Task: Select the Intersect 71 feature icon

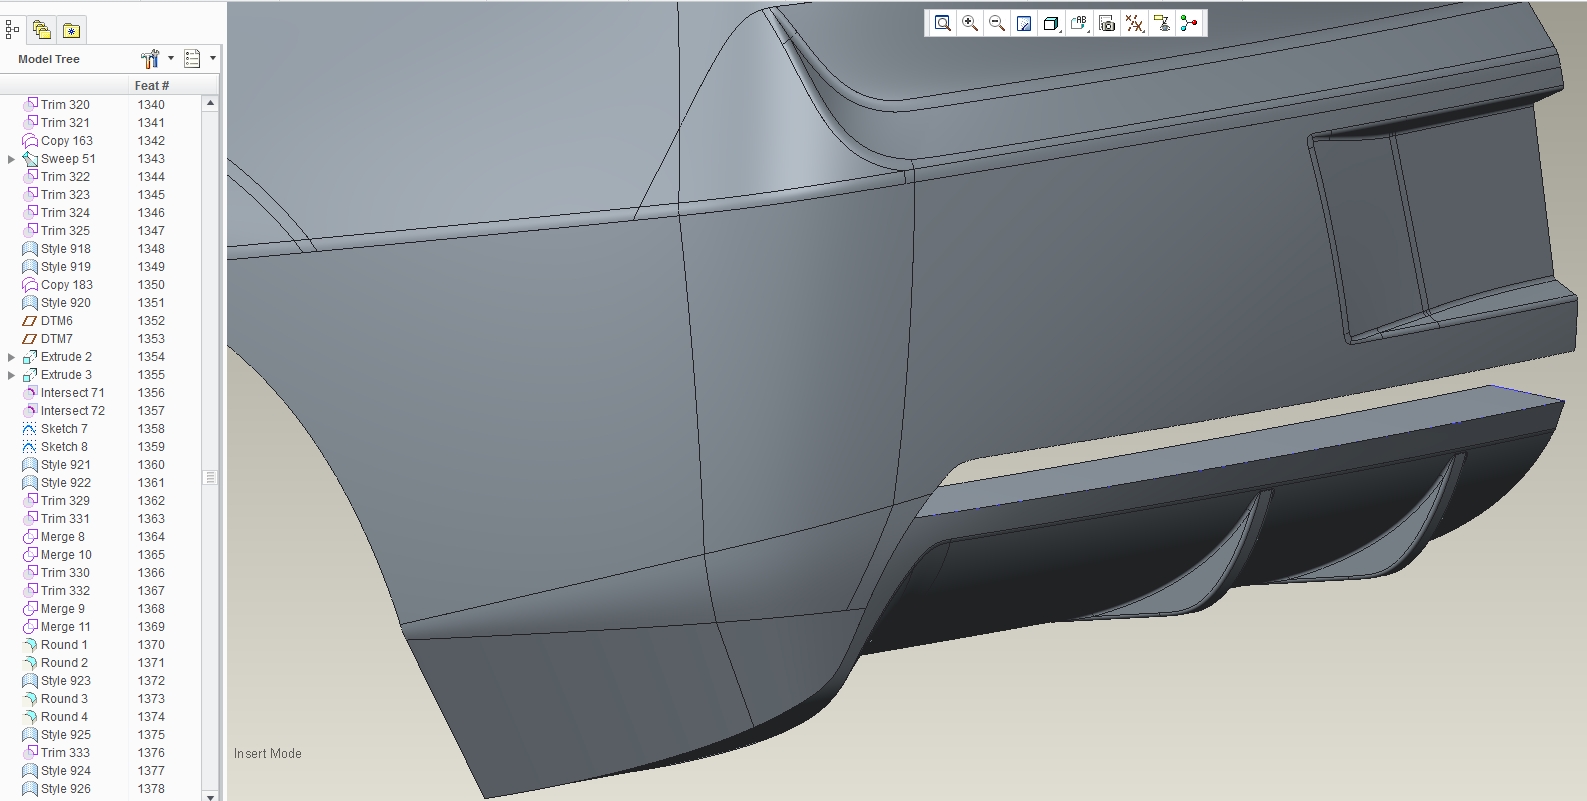Action: 30,393
